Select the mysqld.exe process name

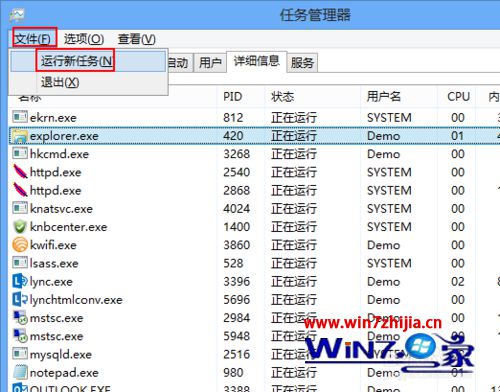(61, 355)
